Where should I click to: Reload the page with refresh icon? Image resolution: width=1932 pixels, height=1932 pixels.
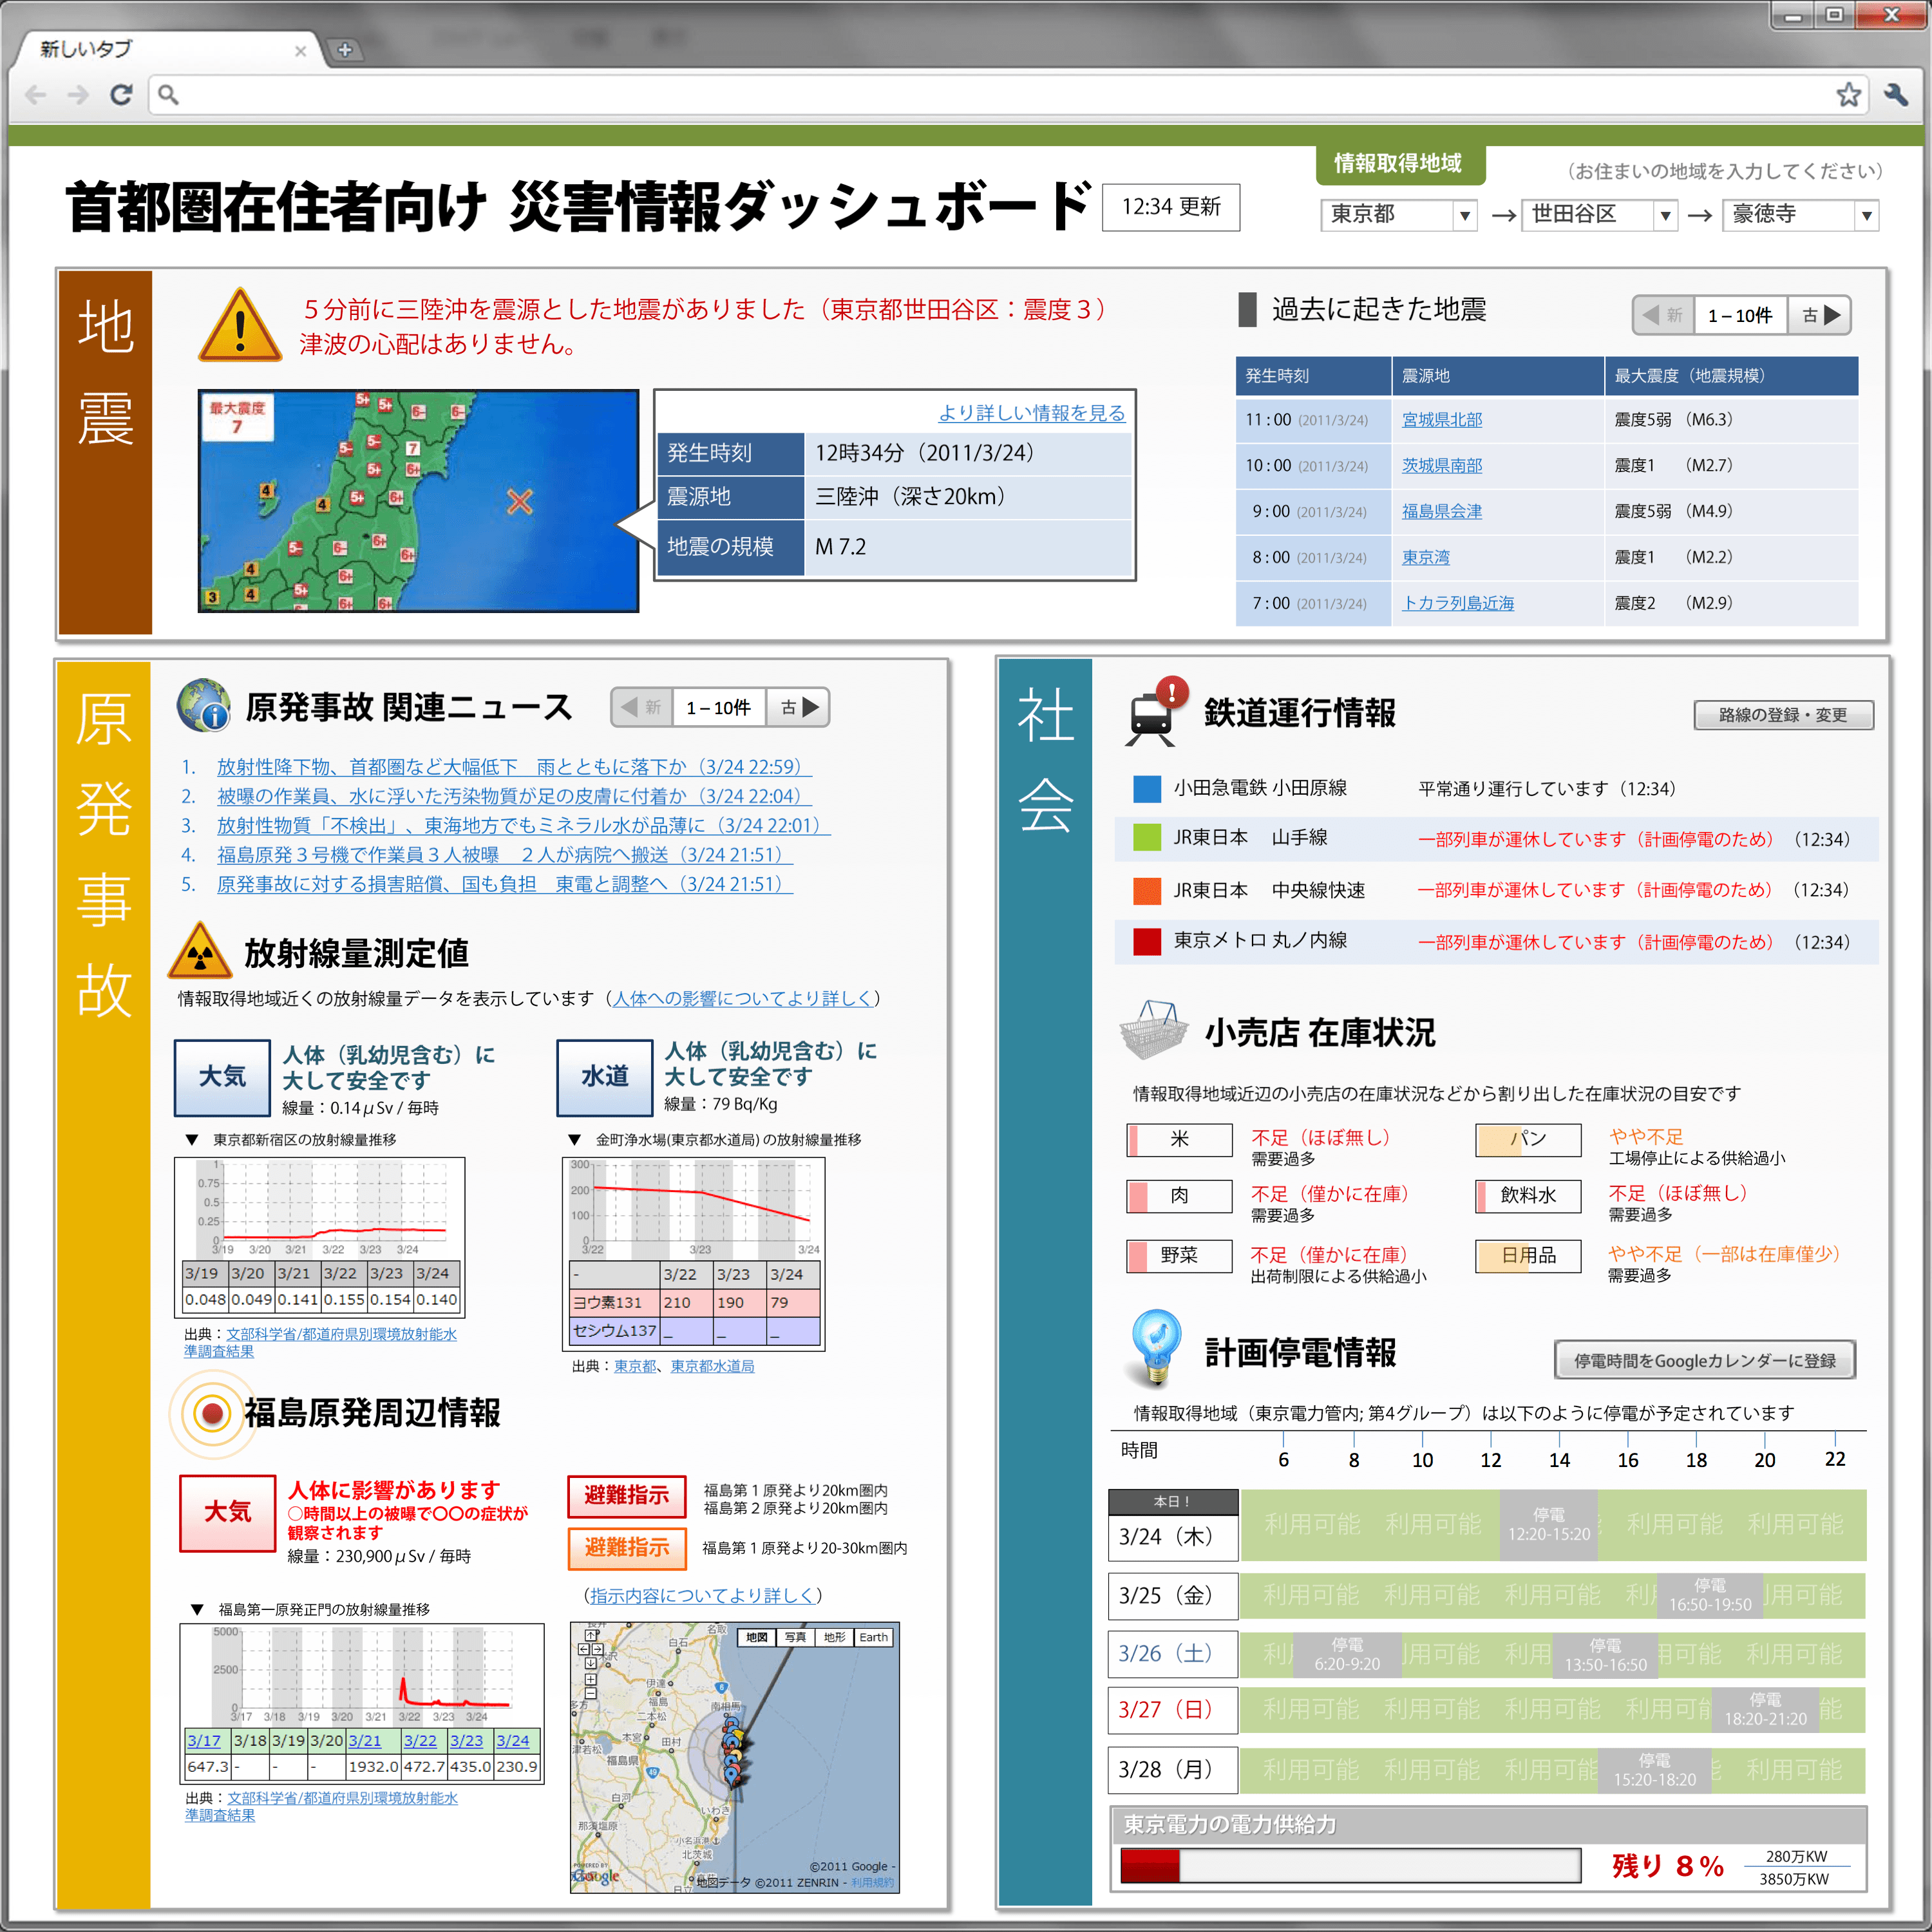[121, 95]
